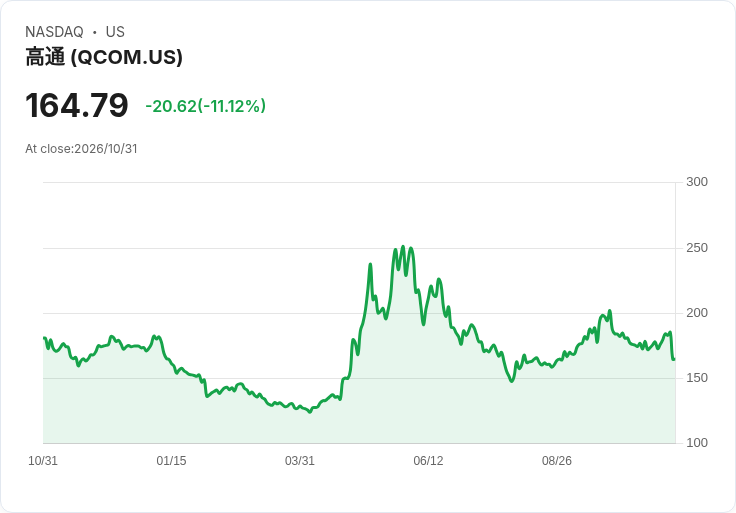Click the price change -20.62(-11.12%)
The image size is (736, 513).
[206, 106]
